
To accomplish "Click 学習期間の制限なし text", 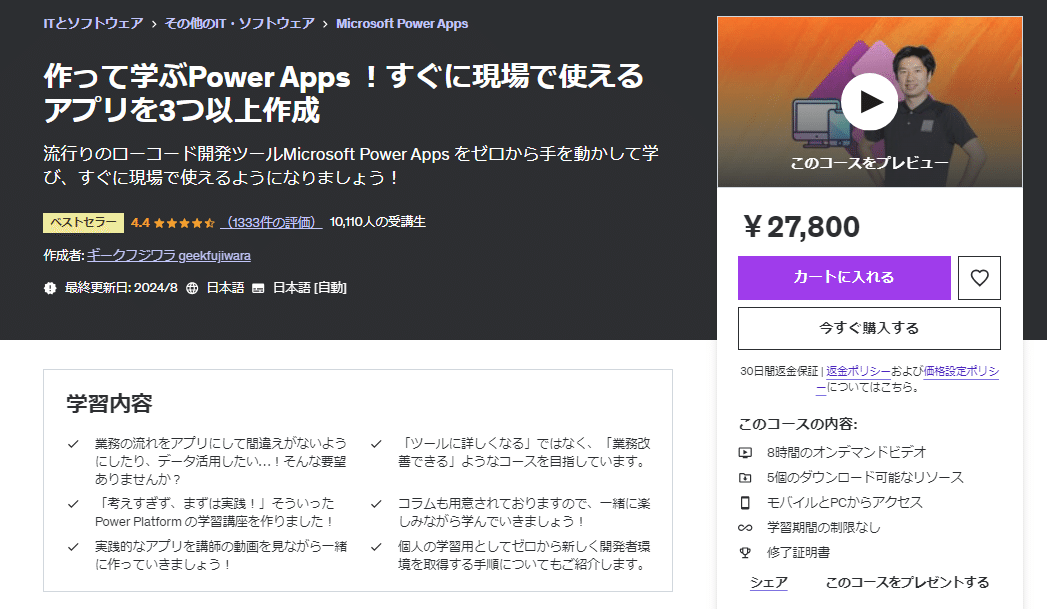I will point(824,528).
